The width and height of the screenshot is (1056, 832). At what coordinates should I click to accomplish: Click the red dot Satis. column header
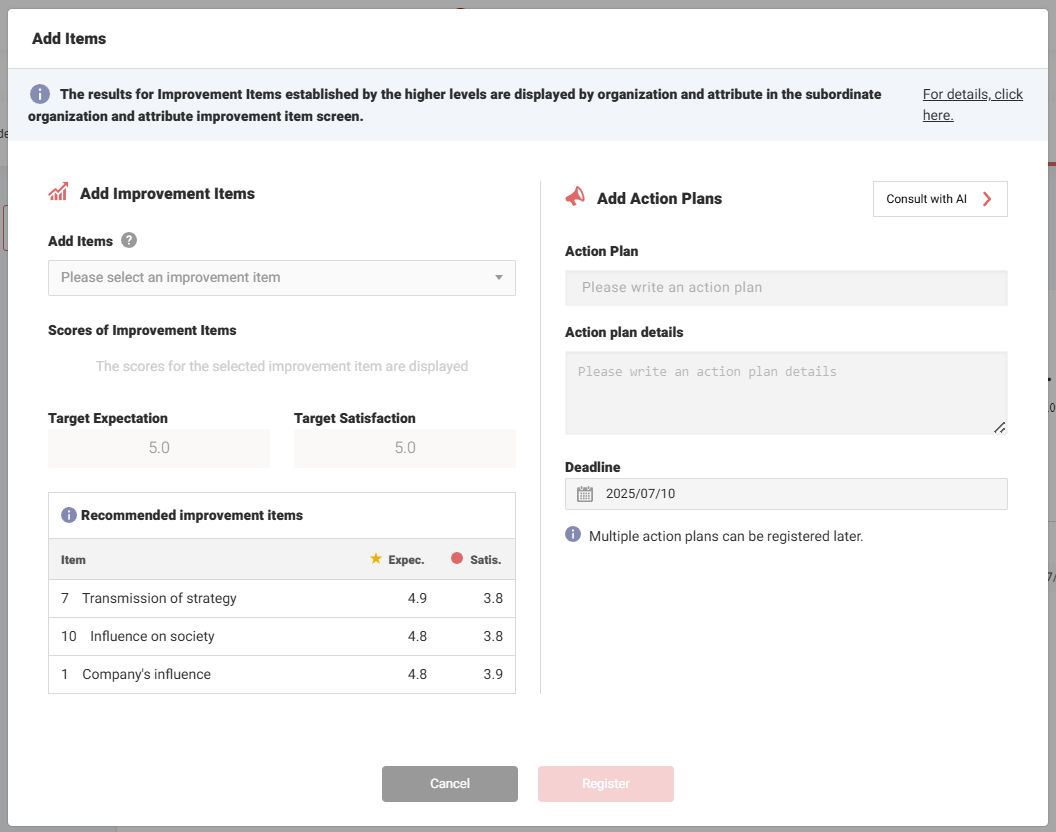pos(457,559)
